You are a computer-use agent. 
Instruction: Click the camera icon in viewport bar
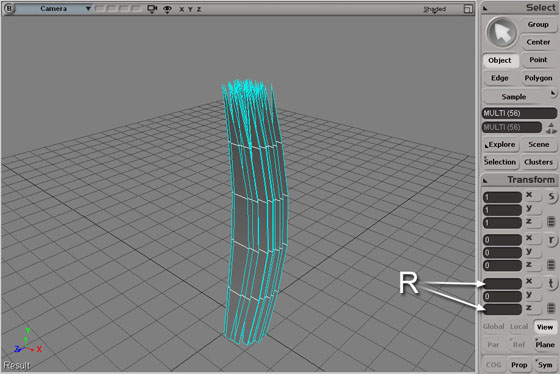[x=152, y=9]
